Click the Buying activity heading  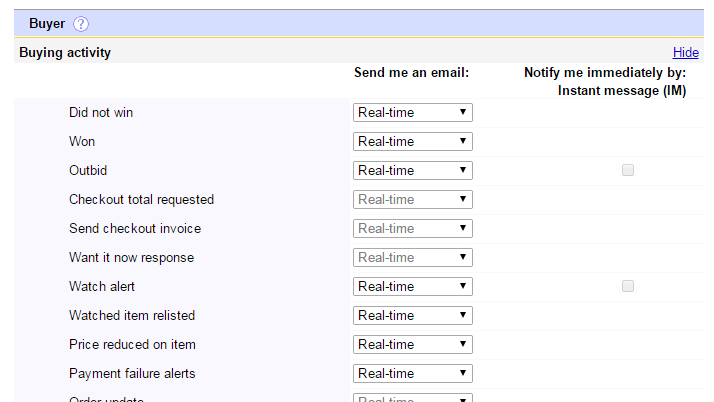(65, 52)
